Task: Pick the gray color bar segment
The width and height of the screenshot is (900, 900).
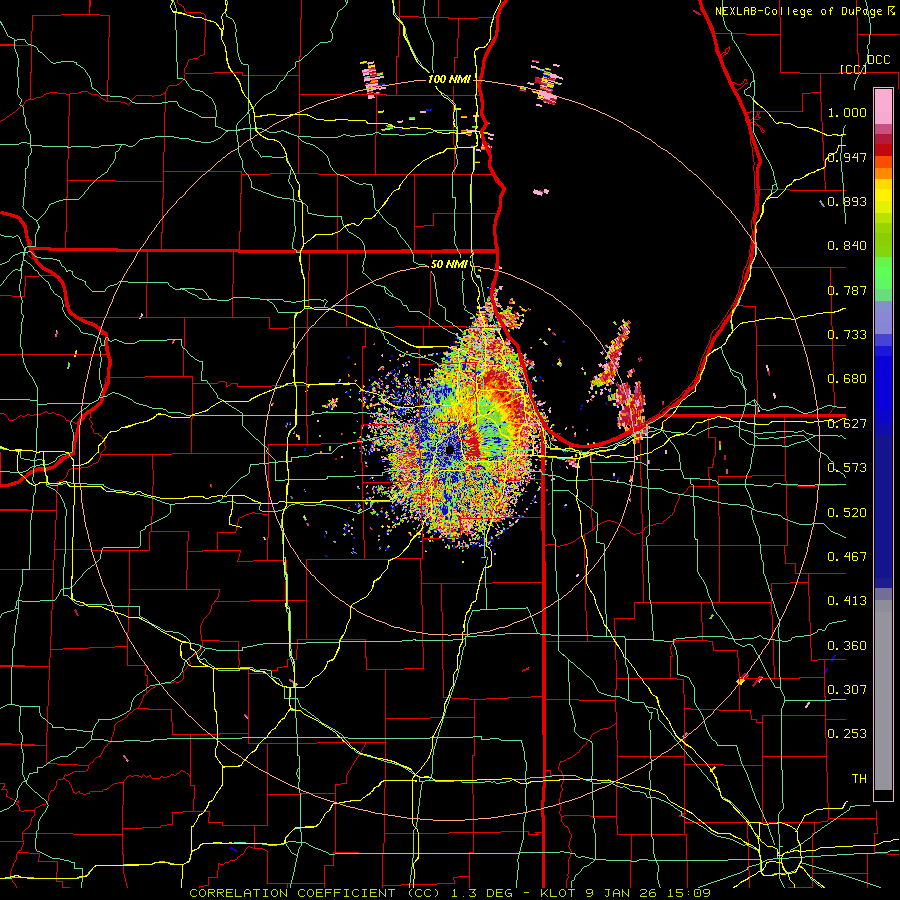Action: pos(883,695)
